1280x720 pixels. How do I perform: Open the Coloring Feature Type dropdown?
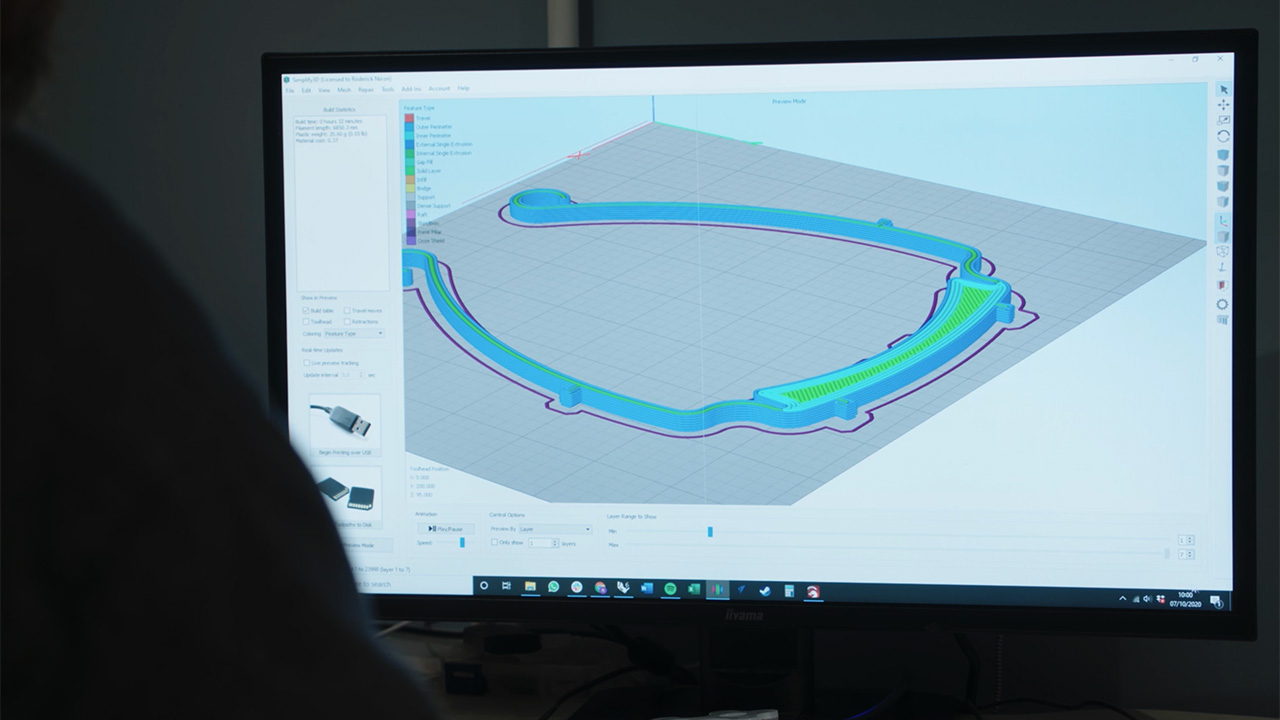(x=354, y=333)
